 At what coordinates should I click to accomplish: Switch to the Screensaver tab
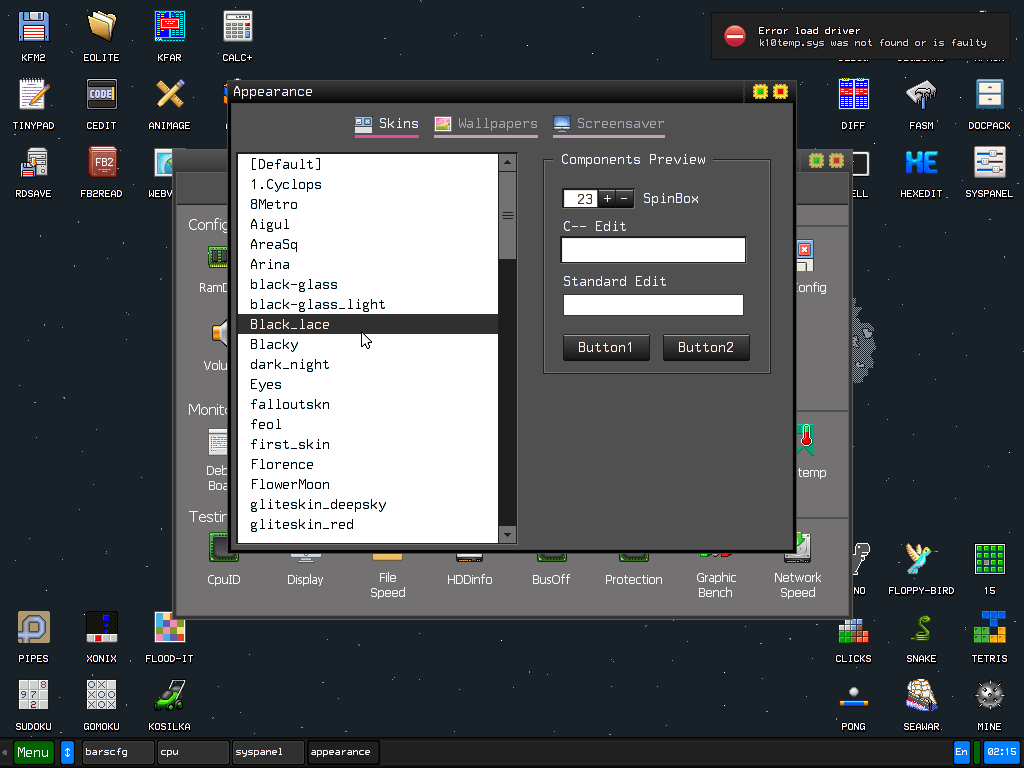(x=608, y=124)
